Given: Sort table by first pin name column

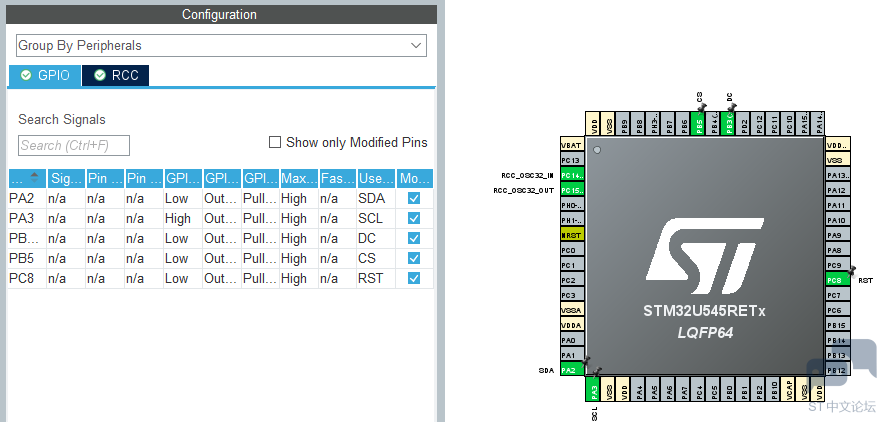Looking at the screenshot, I should (27, 179).
